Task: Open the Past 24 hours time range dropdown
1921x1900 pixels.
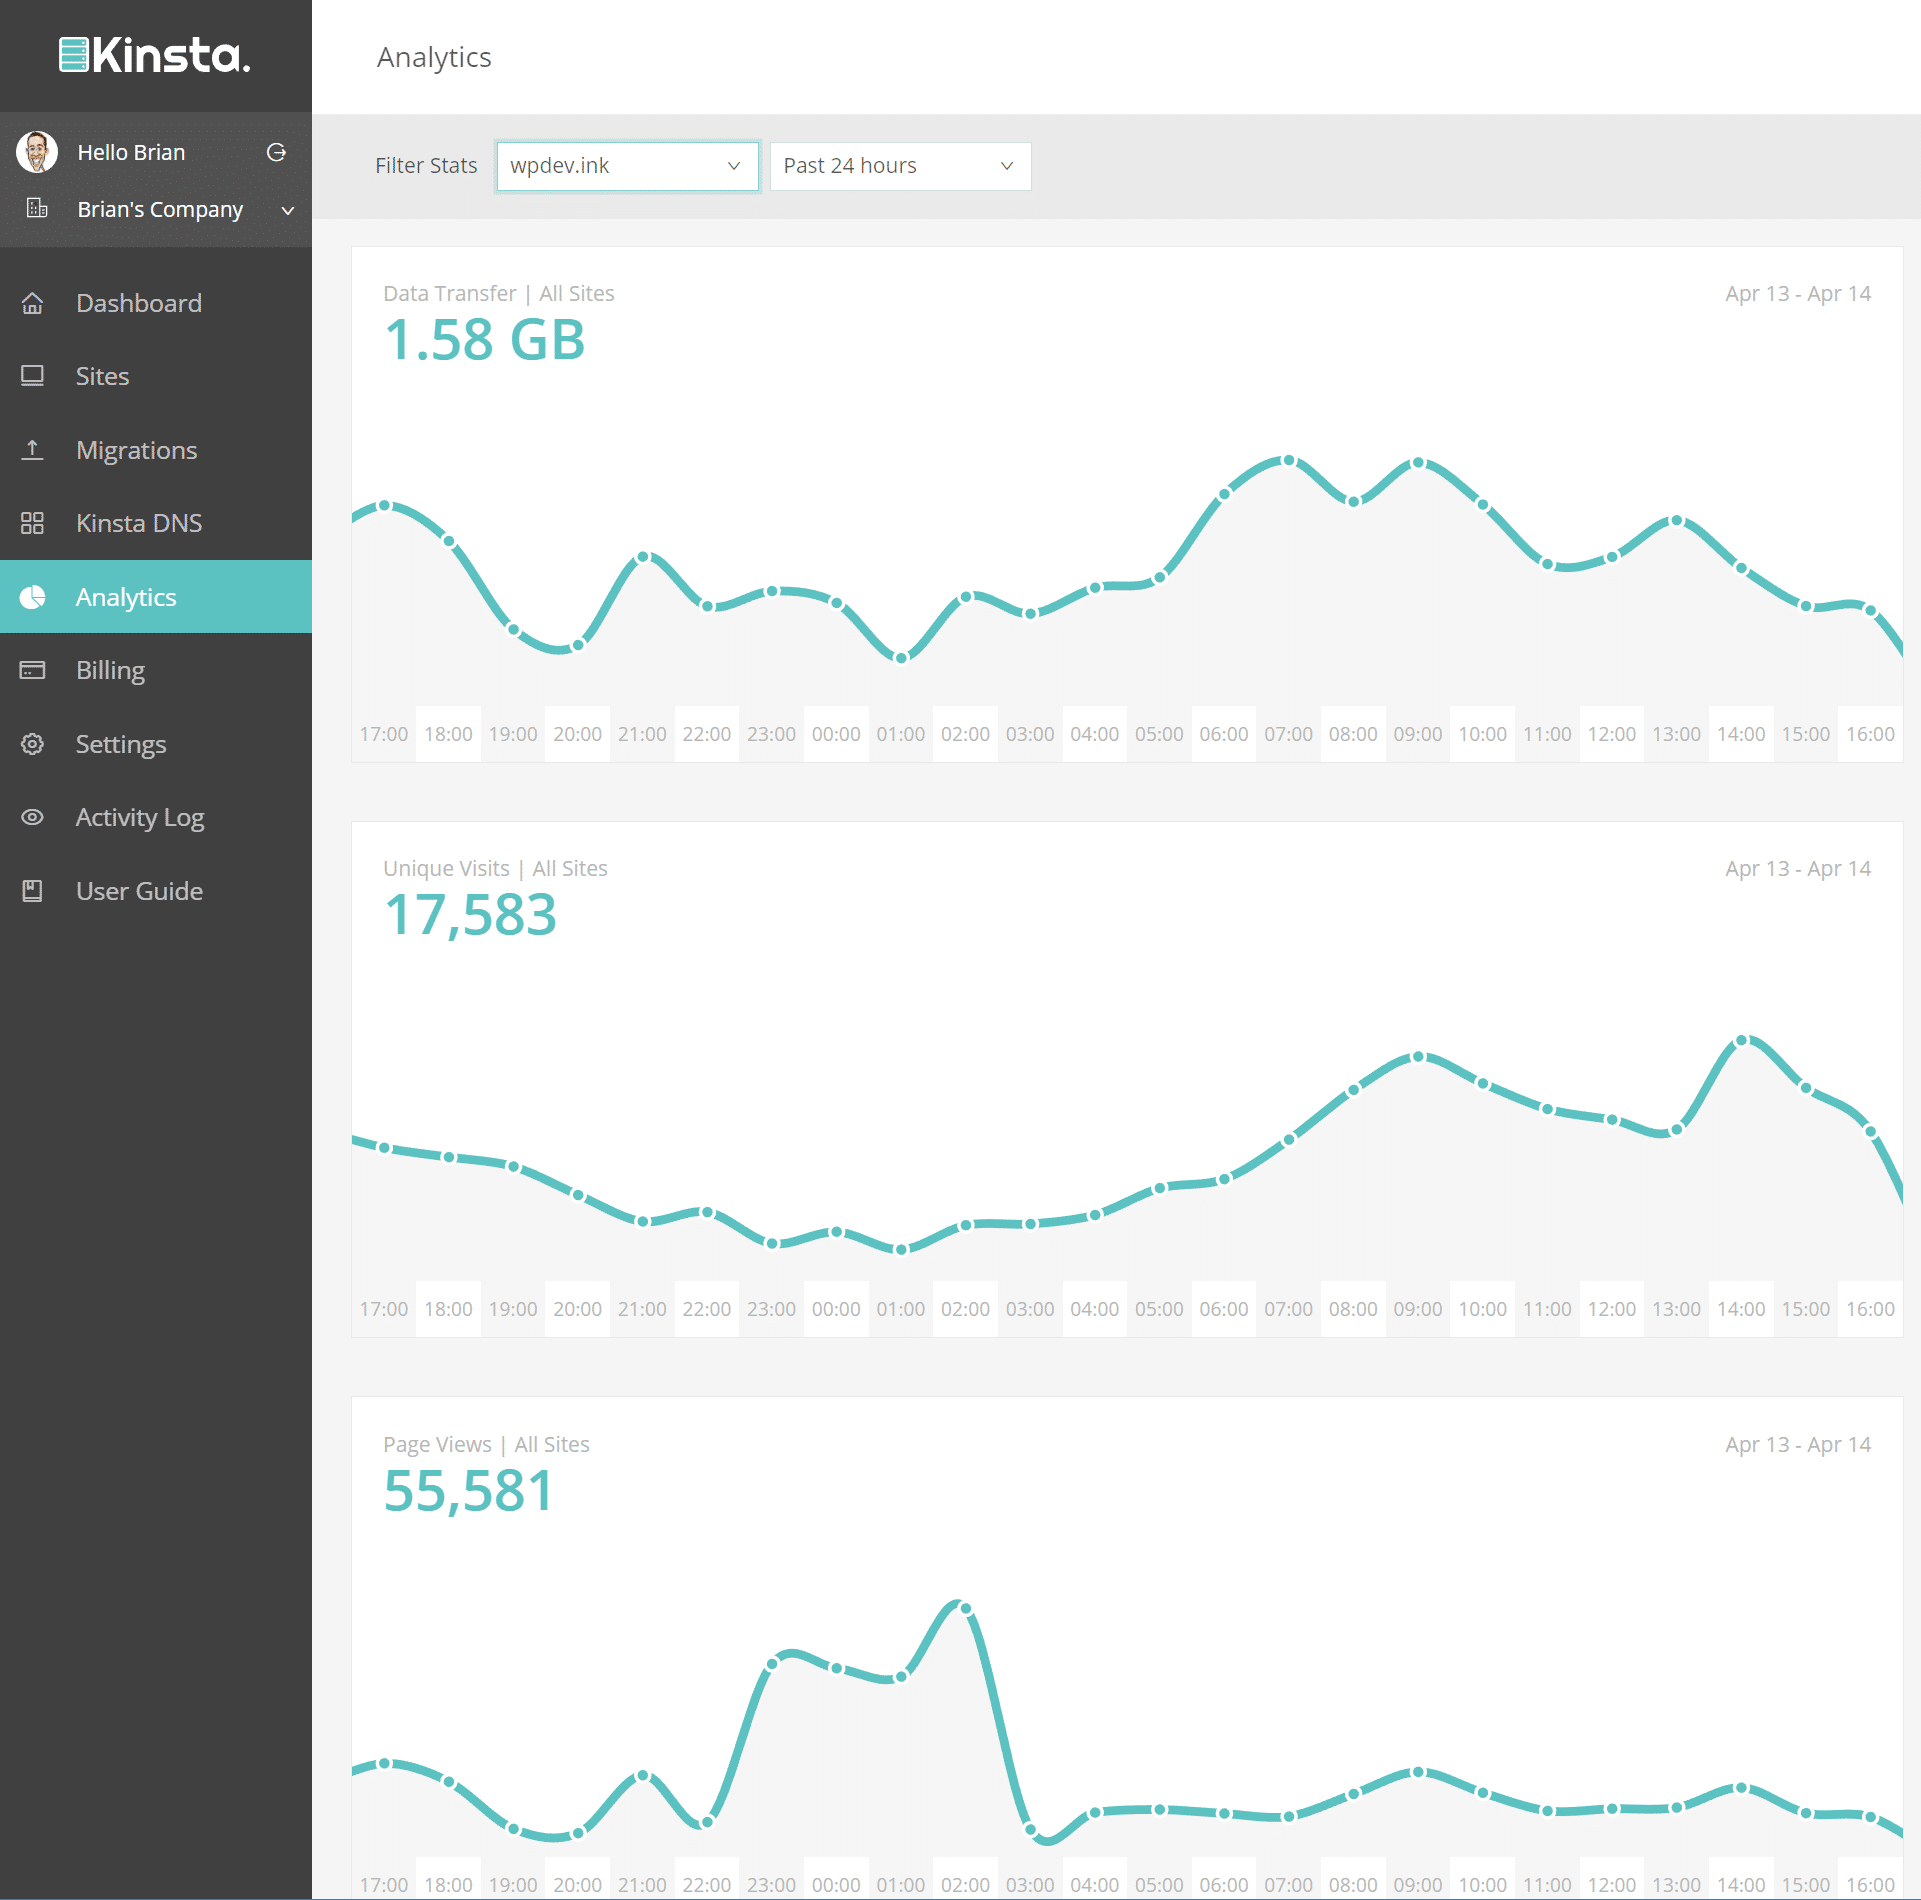Action: [899, 166]
